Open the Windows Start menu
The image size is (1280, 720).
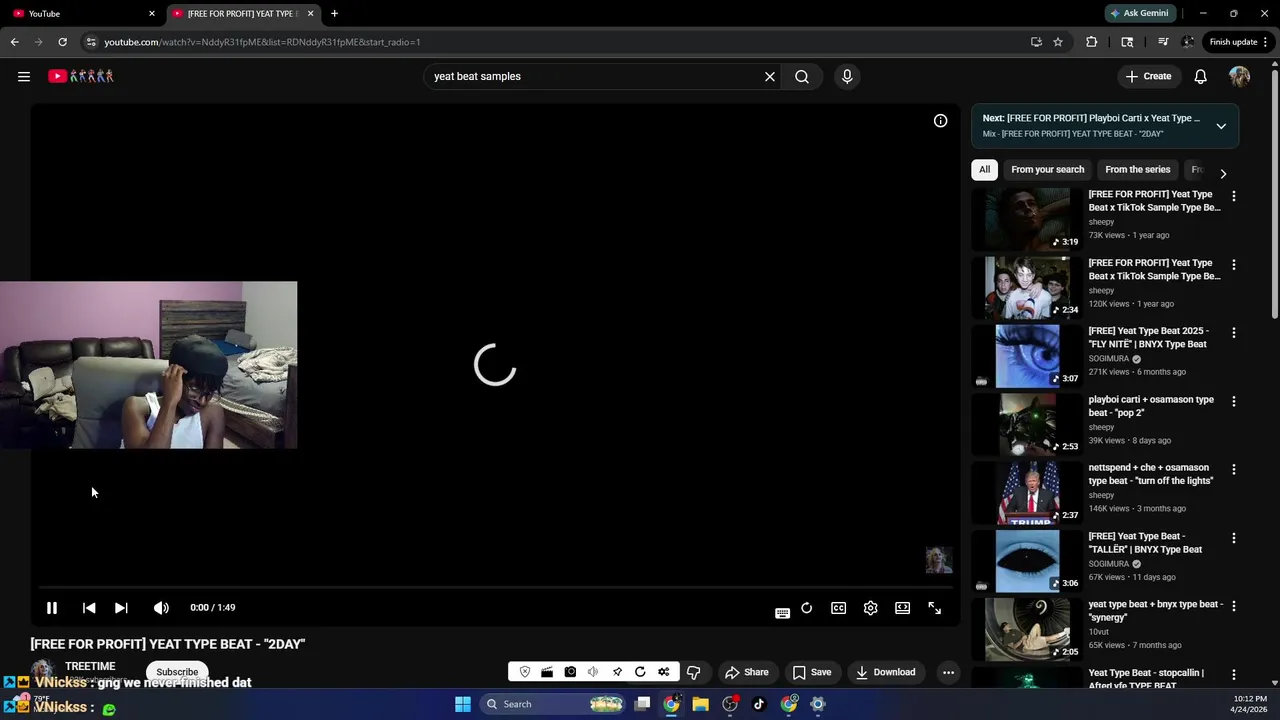463,704
